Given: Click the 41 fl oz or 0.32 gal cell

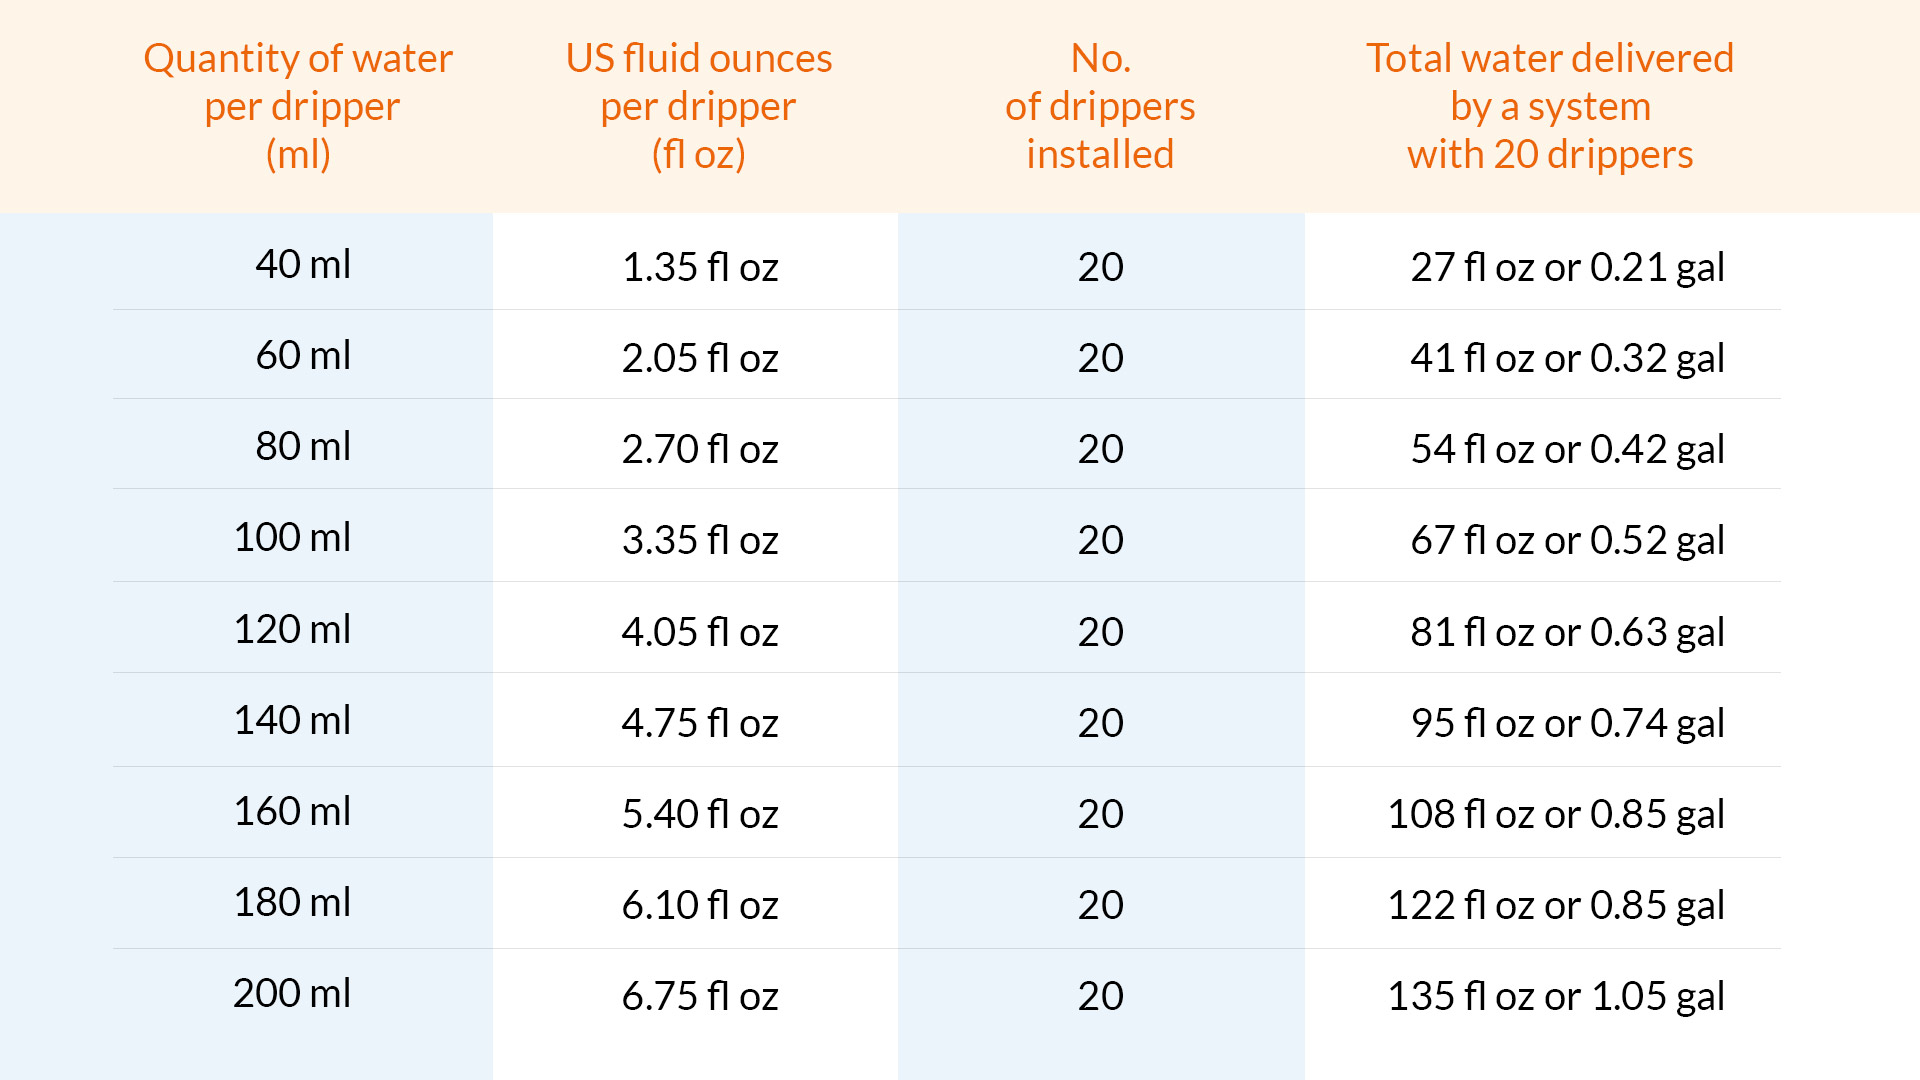Looking at the screenshot, I should [x=1567, y=358].
